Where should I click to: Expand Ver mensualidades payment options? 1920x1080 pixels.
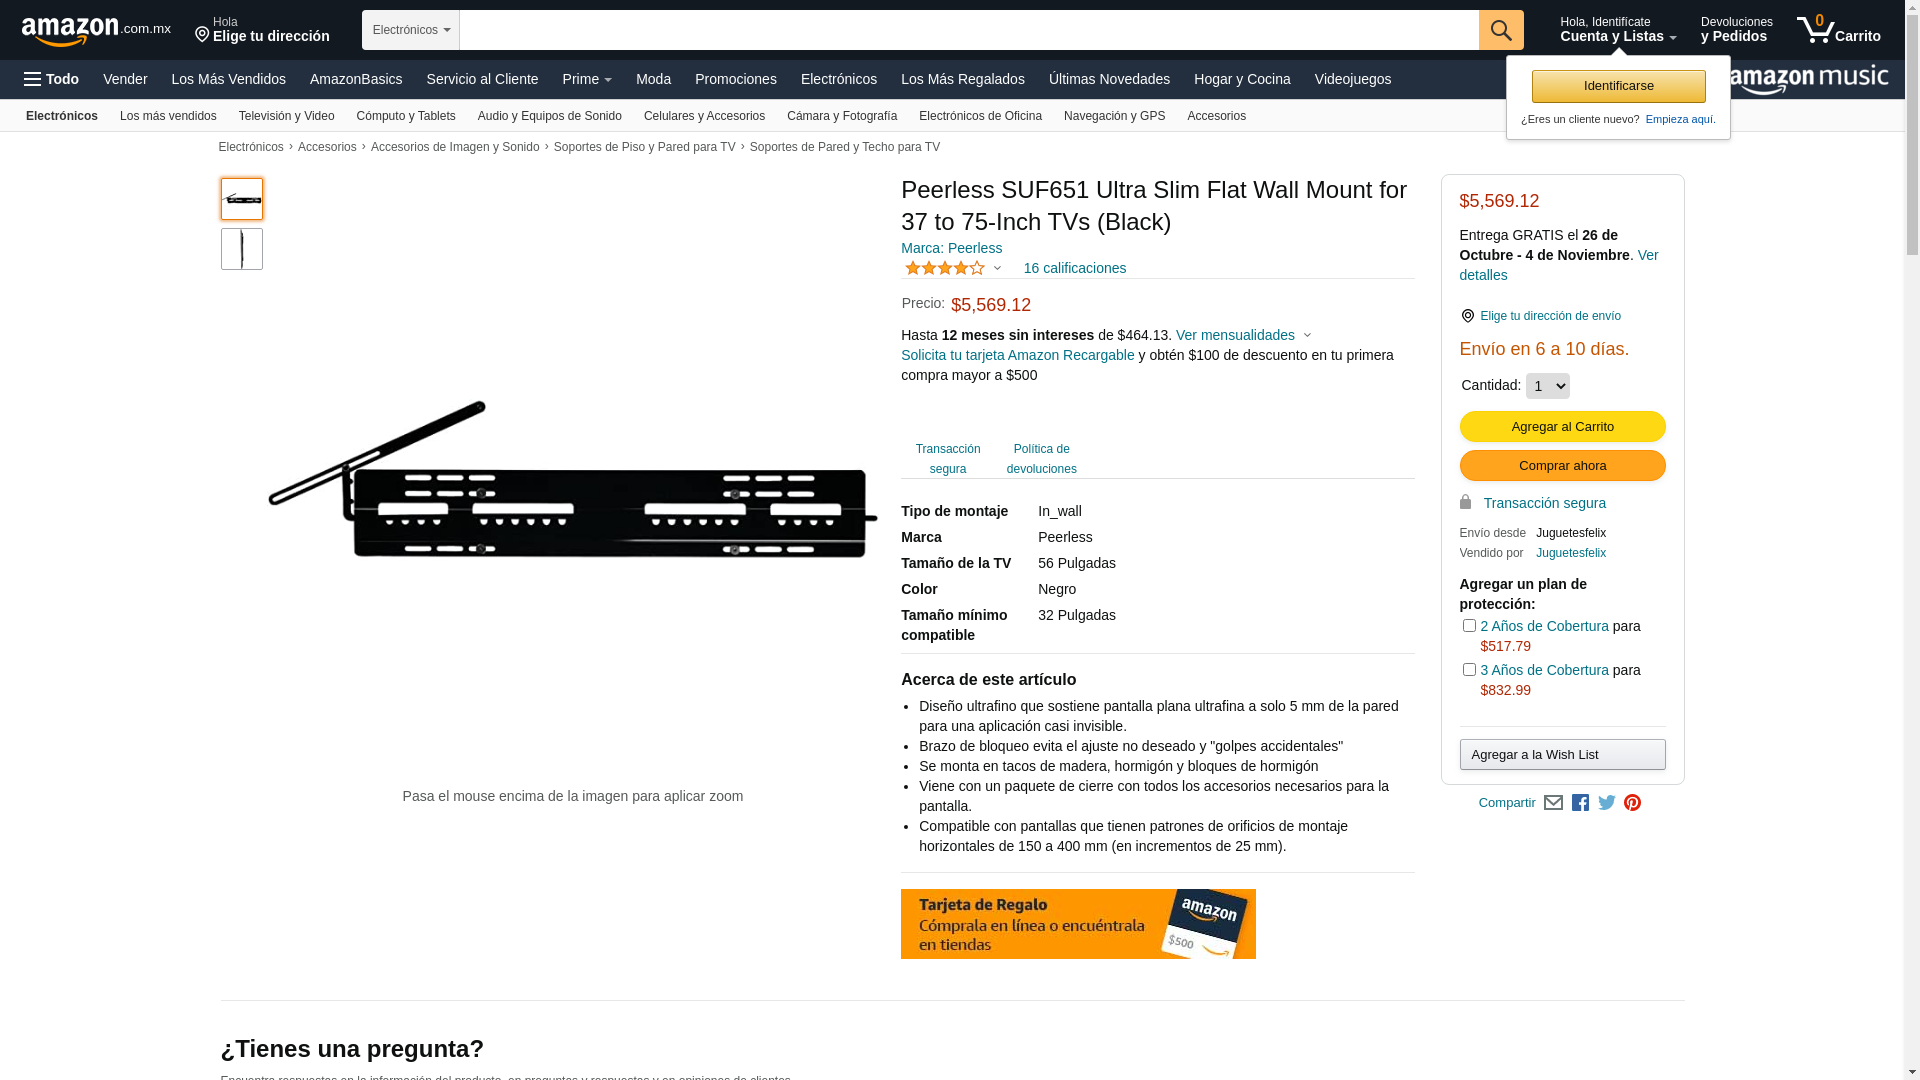[x=1243, y=335]
